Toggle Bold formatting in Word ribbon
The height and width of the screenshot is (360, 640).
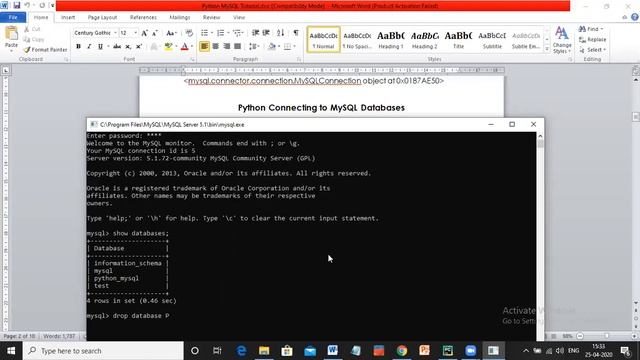78,47
